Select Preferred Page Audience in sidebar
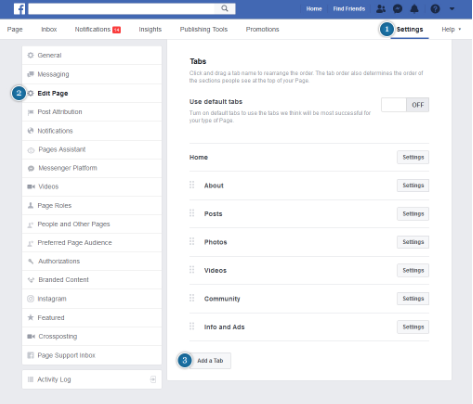473x404 pixels. (x=92, y=243)
